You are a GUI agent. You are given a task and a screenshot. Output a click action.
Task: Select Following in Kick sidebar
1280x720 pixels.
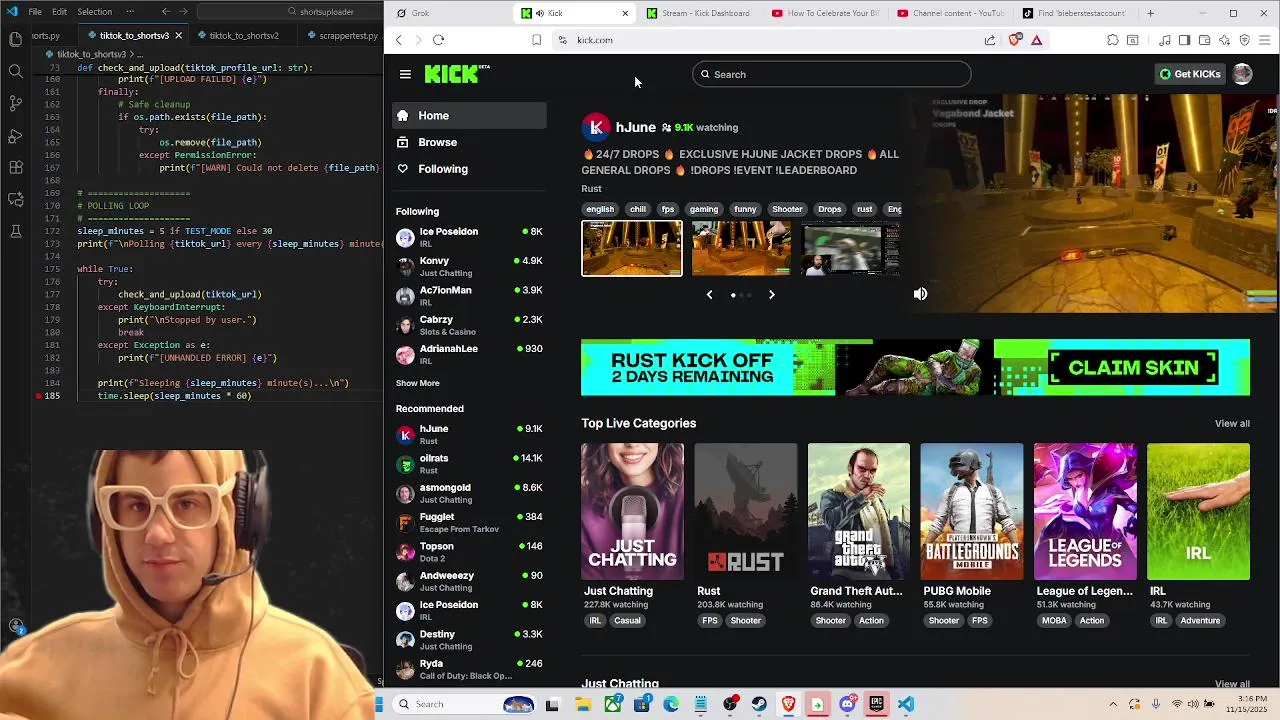click(469, 169)
